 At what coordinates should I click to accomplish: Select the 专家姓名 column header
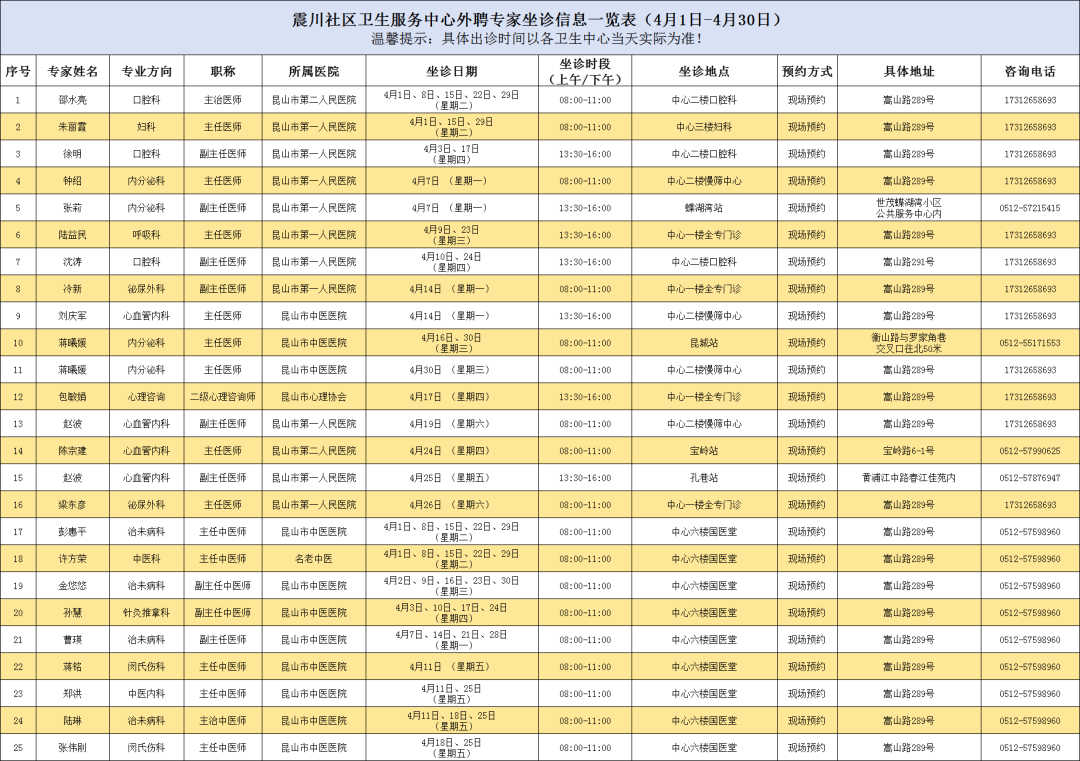click(72, 71)
